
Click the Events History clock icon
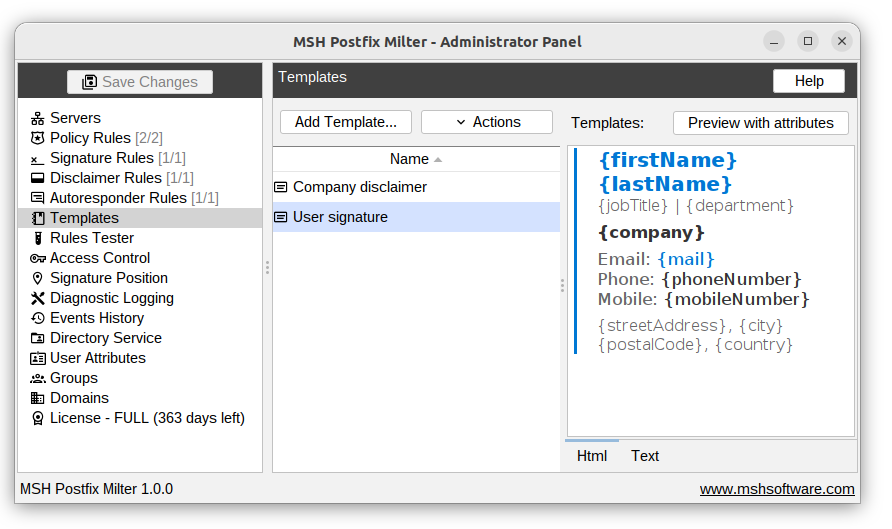click(x=38, y=318)
